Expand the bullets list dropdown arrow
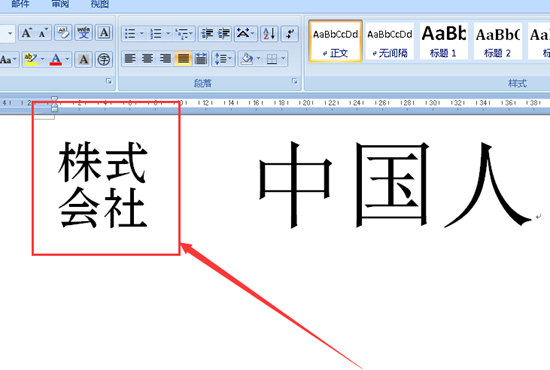 [x=142, y=34]
